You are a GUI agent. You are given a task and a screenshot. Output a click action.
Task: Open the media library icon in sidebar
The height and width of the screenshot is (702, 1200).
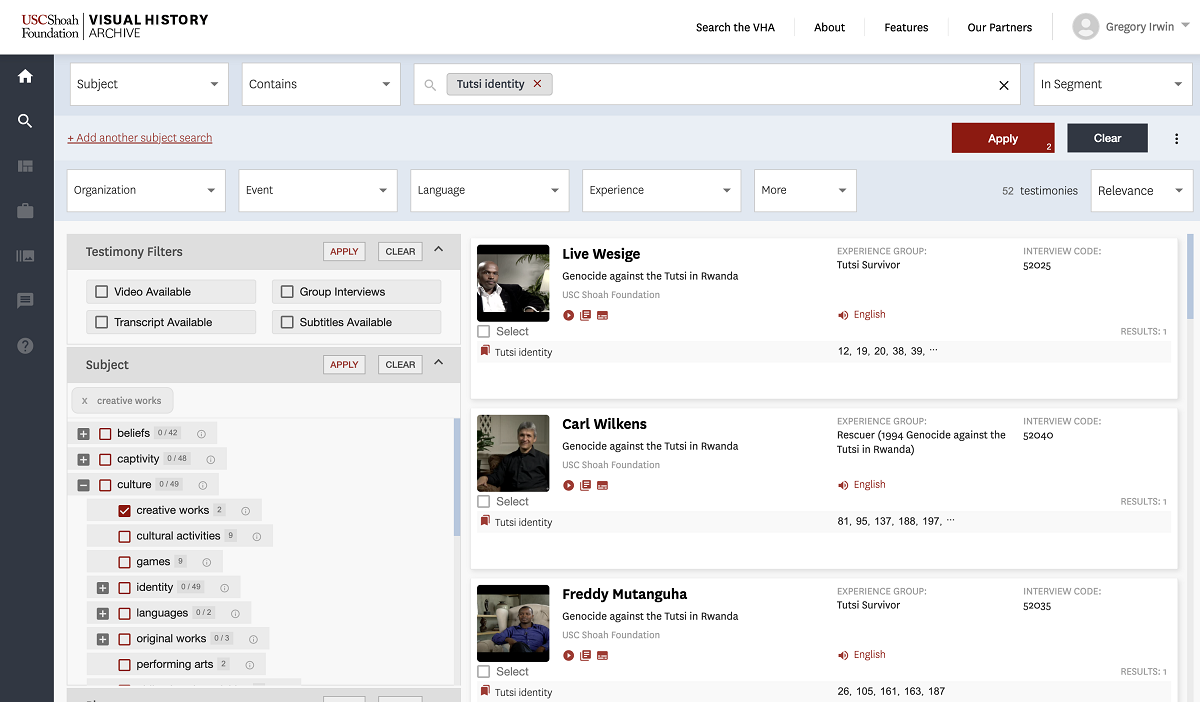pos(25,256)
